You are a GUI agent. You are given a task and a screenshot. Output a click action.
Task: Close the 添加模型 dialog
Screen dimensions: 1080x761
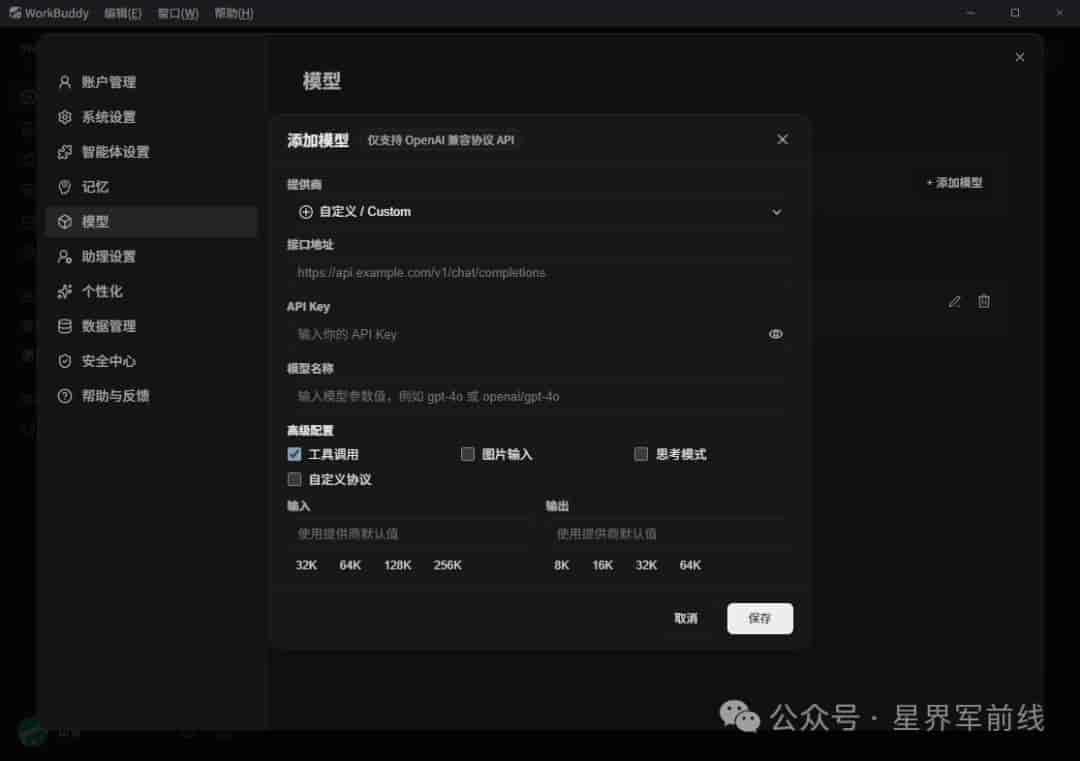(782, 139)
